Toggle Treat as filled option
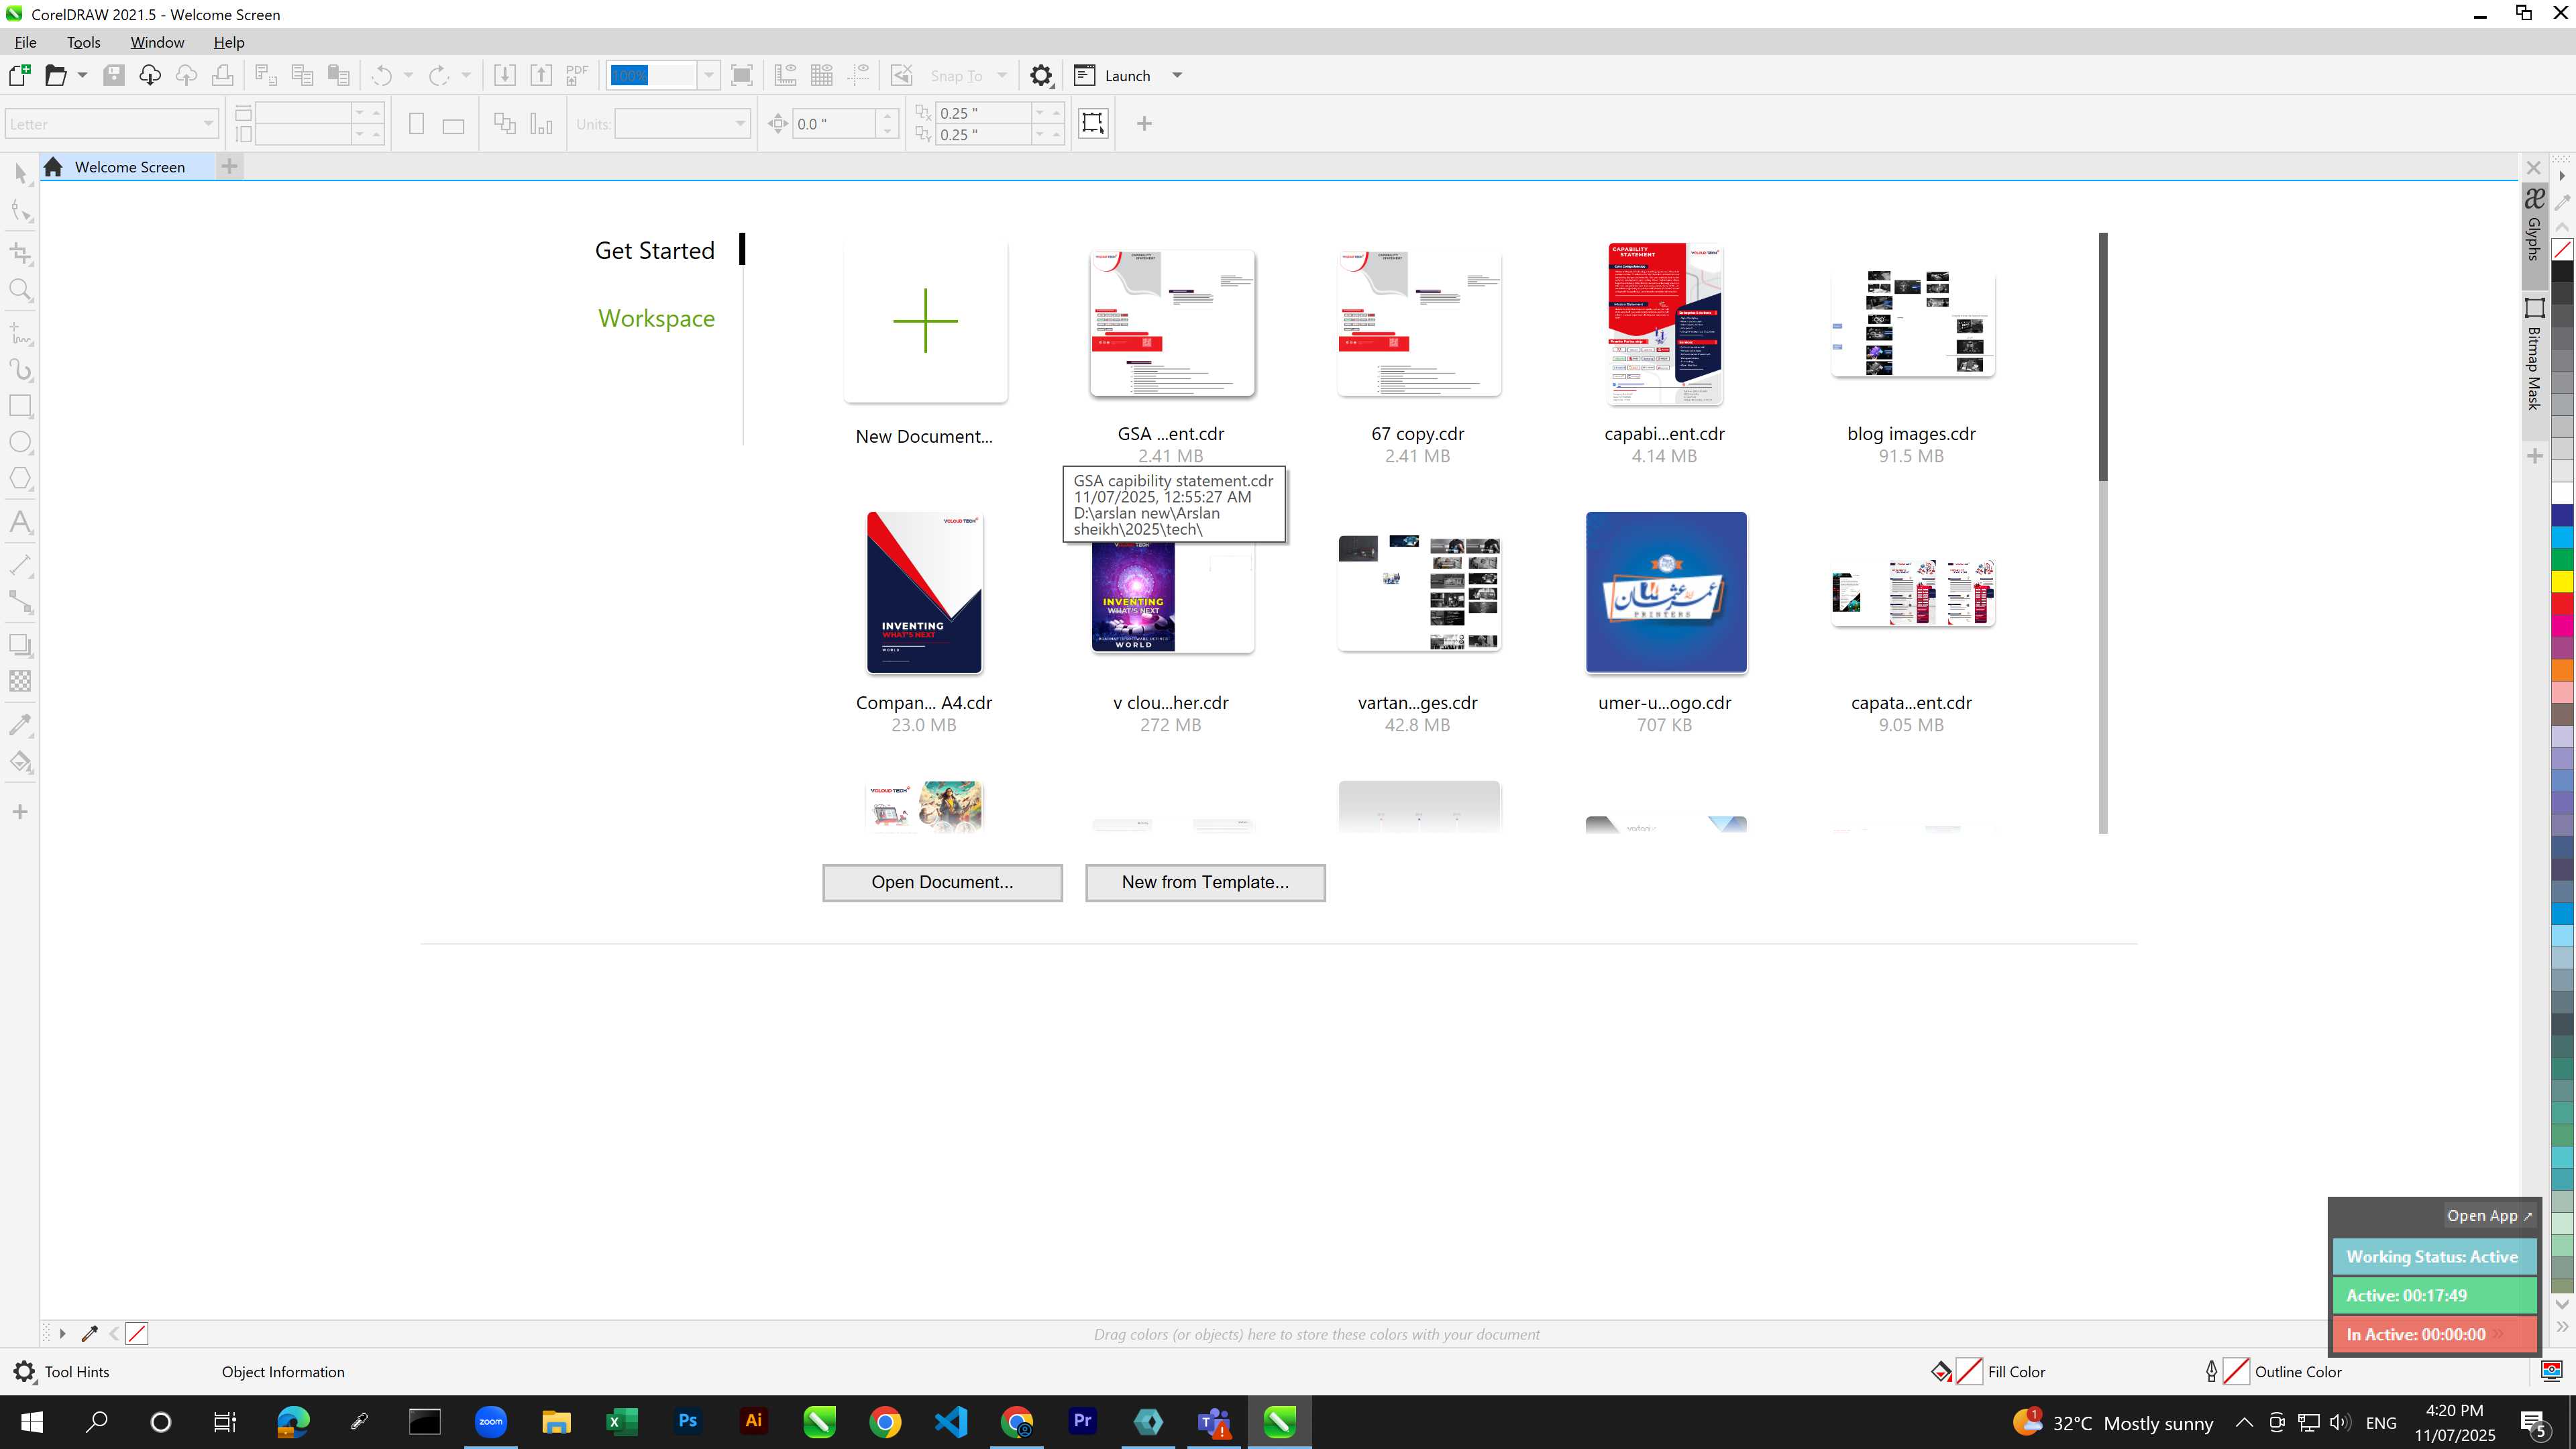This screenshot has width=2576, height=1449. click(x=1093, y=124)
